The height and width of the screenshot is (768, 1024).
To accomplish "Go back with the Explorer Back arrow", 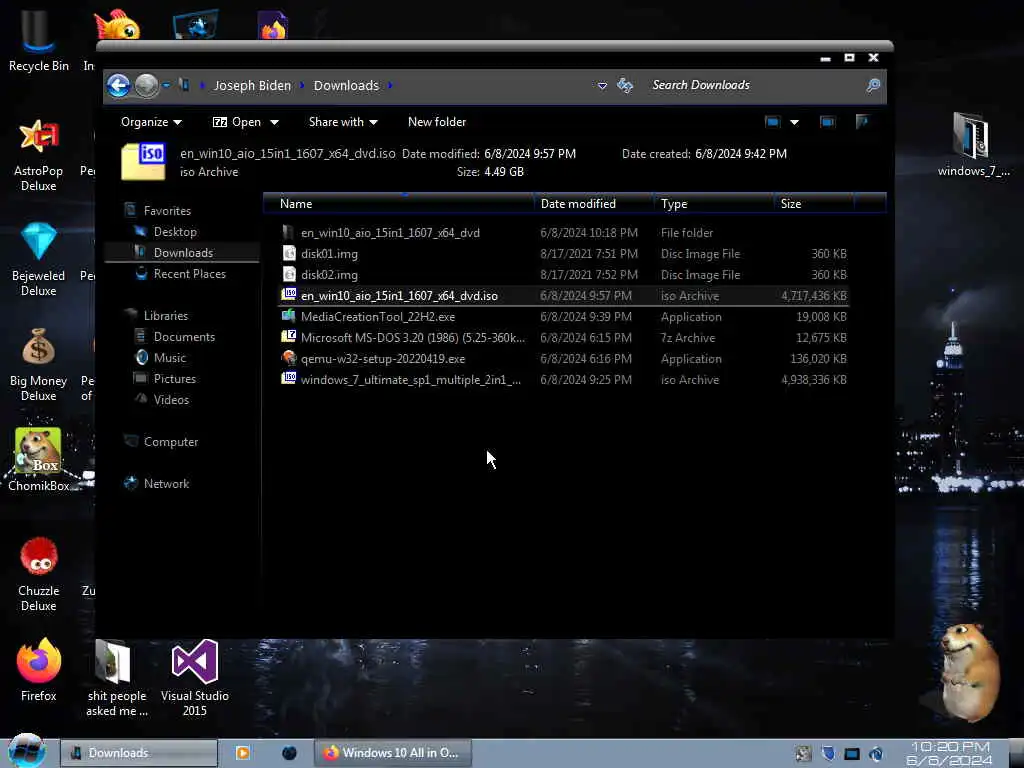I will pyautogui.click(x=118, y=86).
